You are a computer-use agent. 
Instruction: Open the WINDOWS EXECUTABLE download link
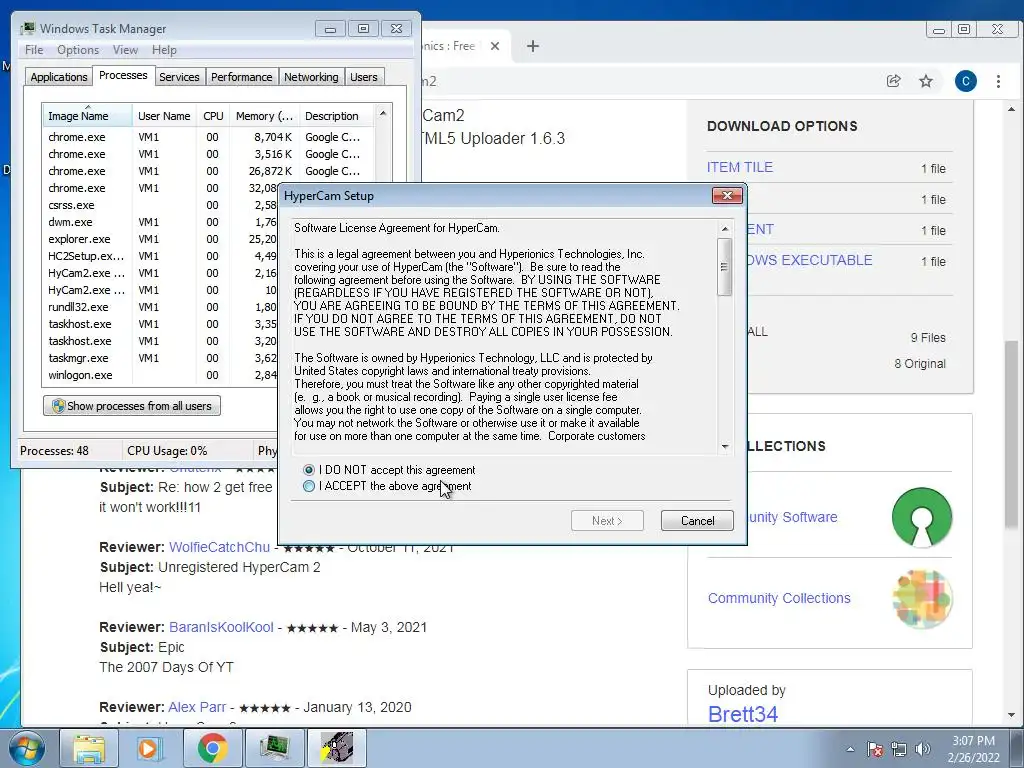810,260
